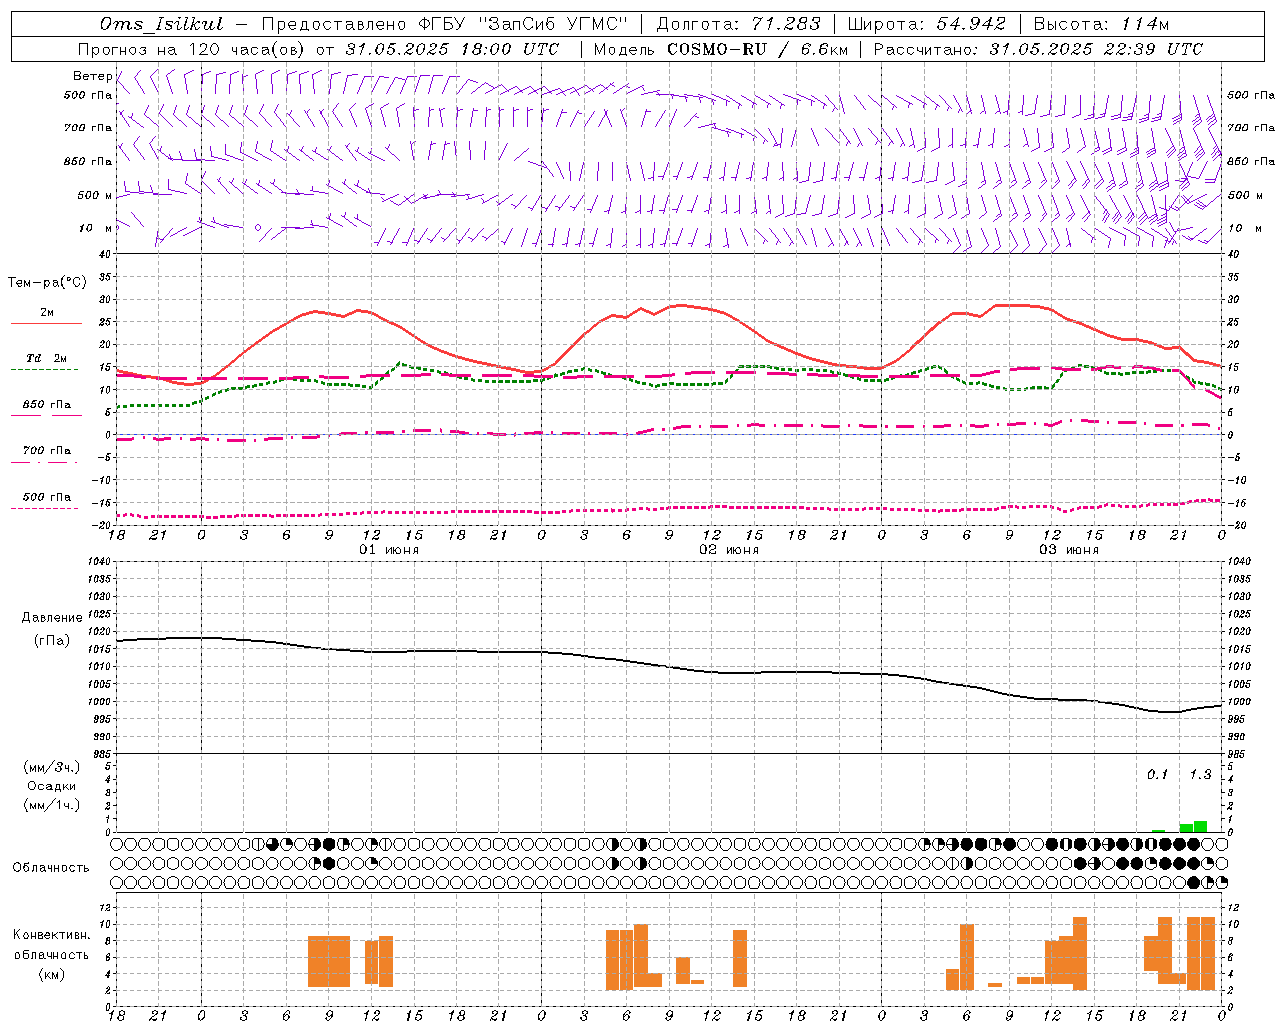Click the Td 2м dew point legend
This screenshot has width=1280, height=1024.
pos(46,358)
